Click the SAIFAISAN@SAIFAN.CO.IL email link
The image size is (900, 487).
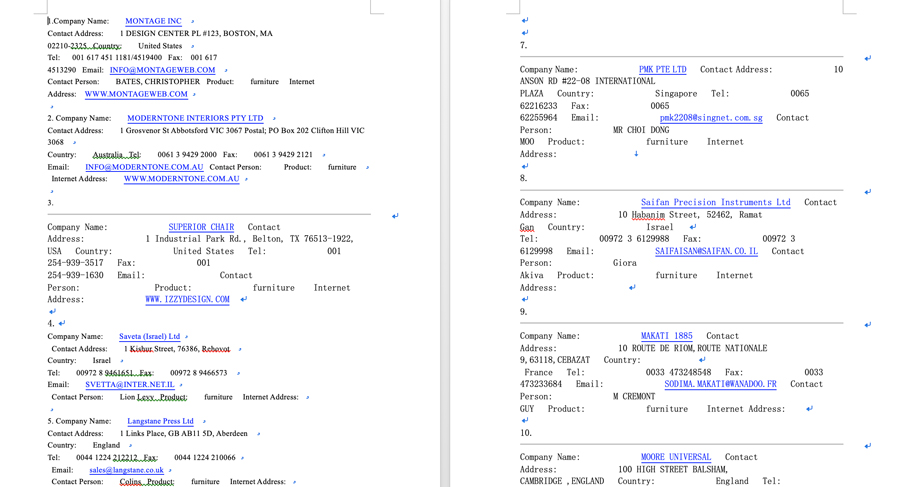tap(706, 252)
